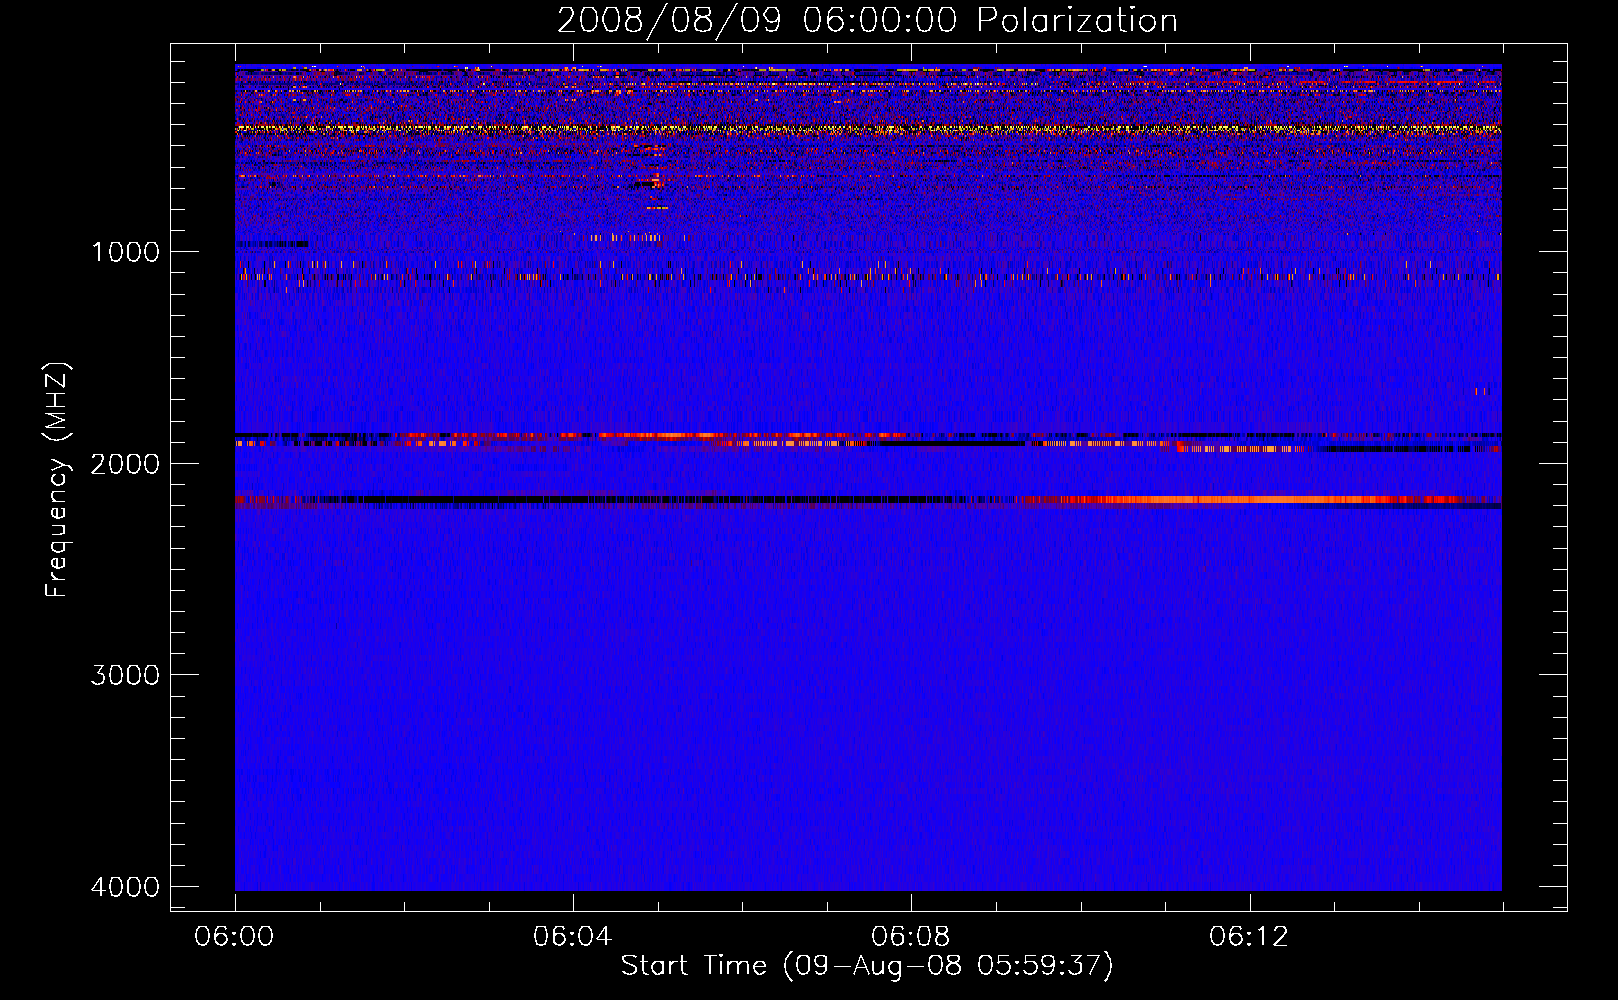Click the "Start Time (09-Aug-08 05:59:37)" label
The width and height of the screenshot is (1618, 1000).
(x=867, y=966)
